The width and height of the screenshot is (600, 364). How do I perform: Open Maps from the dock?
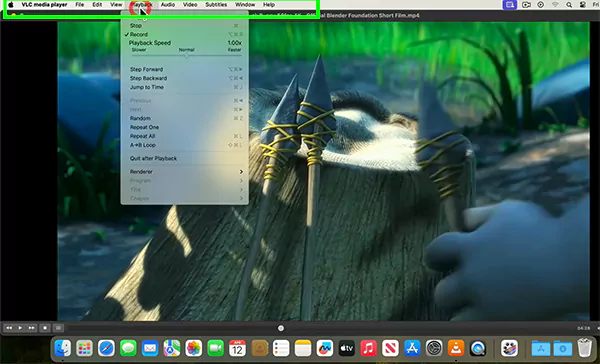click(172, 348)
